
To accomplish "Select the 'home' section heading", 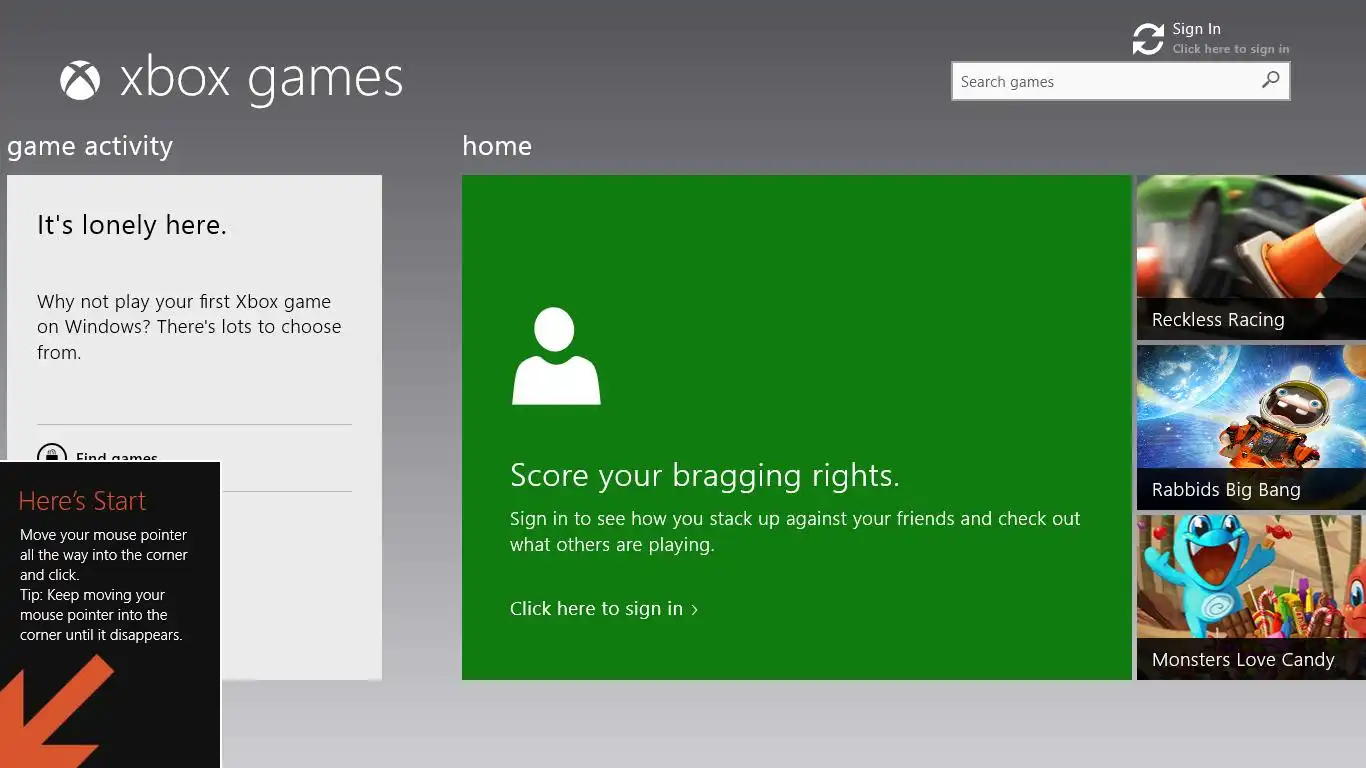I will pyautogui.click(x=497, y=146).
